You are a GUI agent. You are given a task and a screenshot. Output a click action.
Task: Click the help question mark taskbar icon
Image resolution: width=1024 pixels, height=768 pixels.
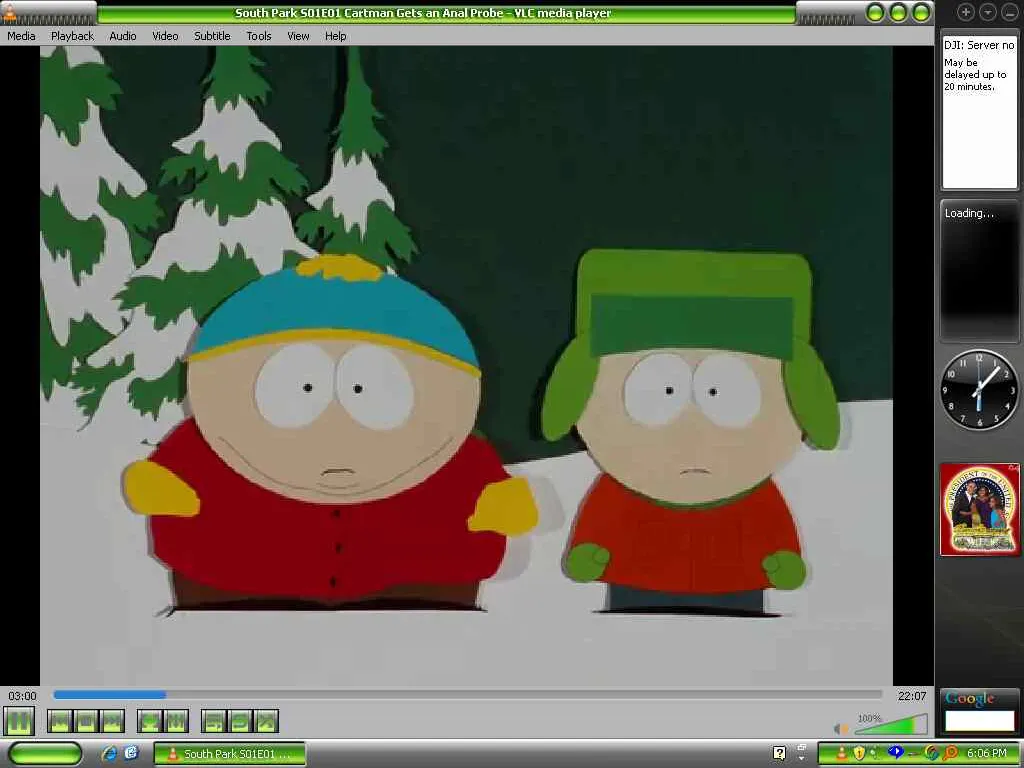pos(779,753)
